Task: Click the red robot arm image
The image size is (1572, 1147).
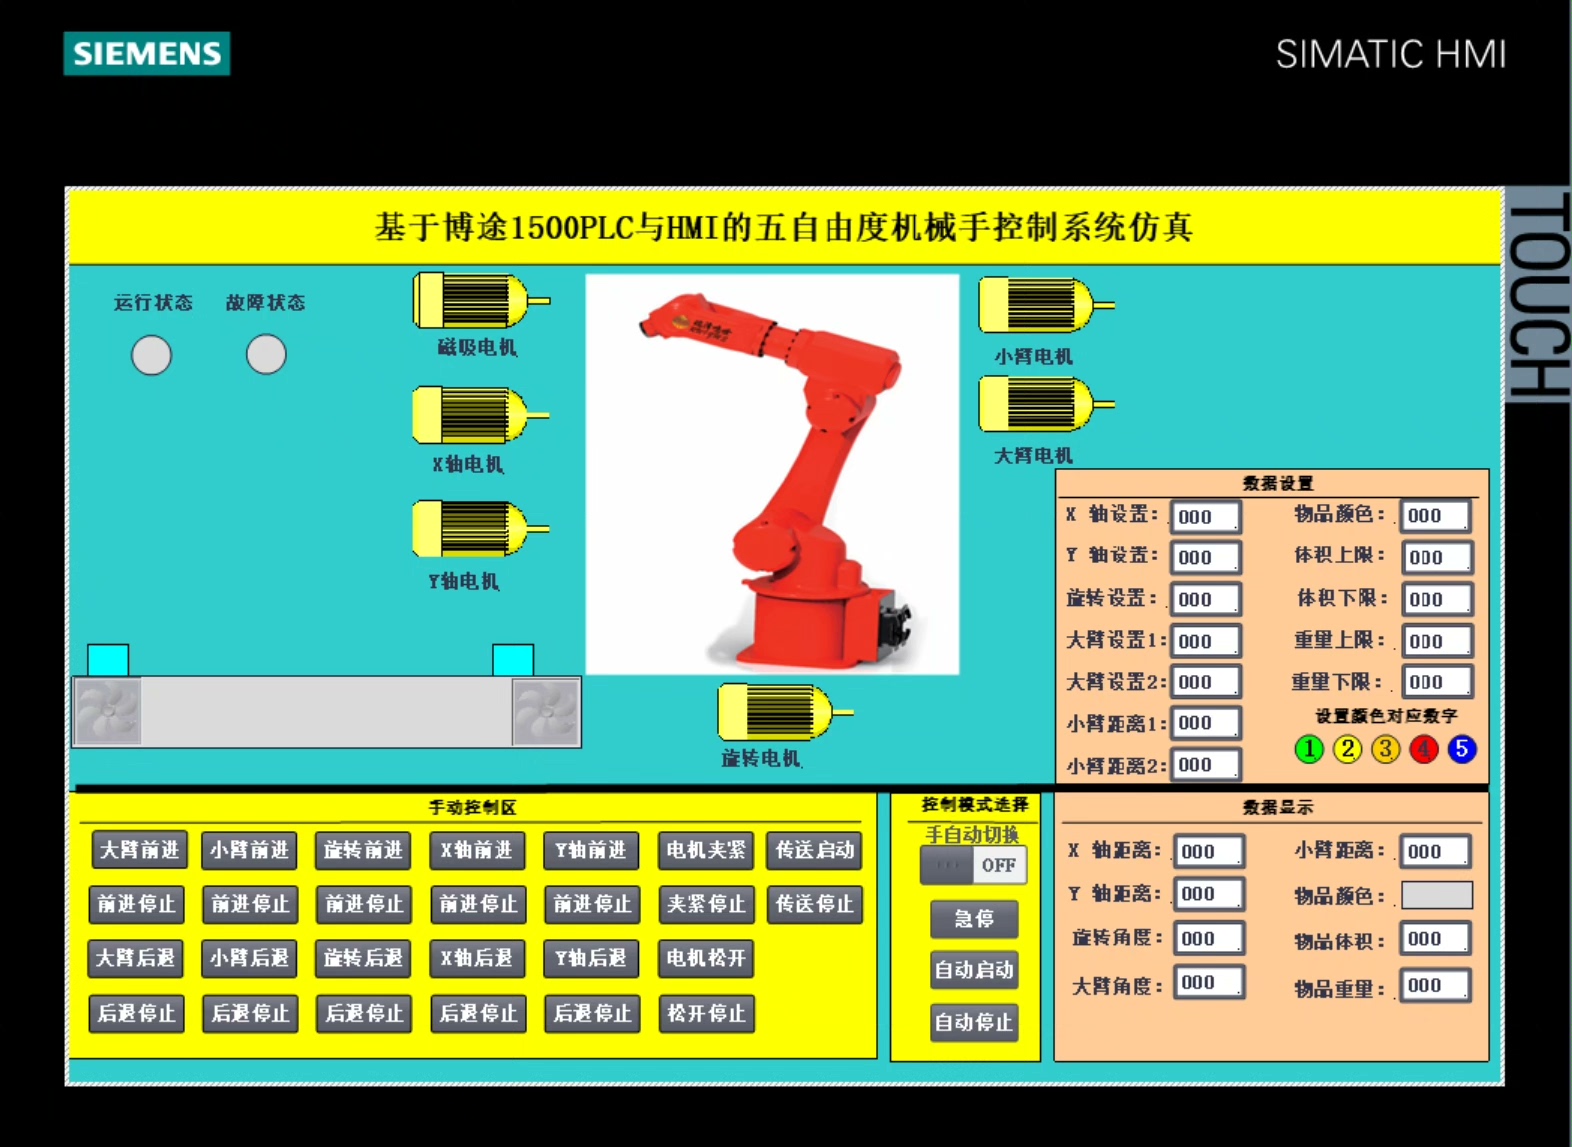Action: (772, 474)
